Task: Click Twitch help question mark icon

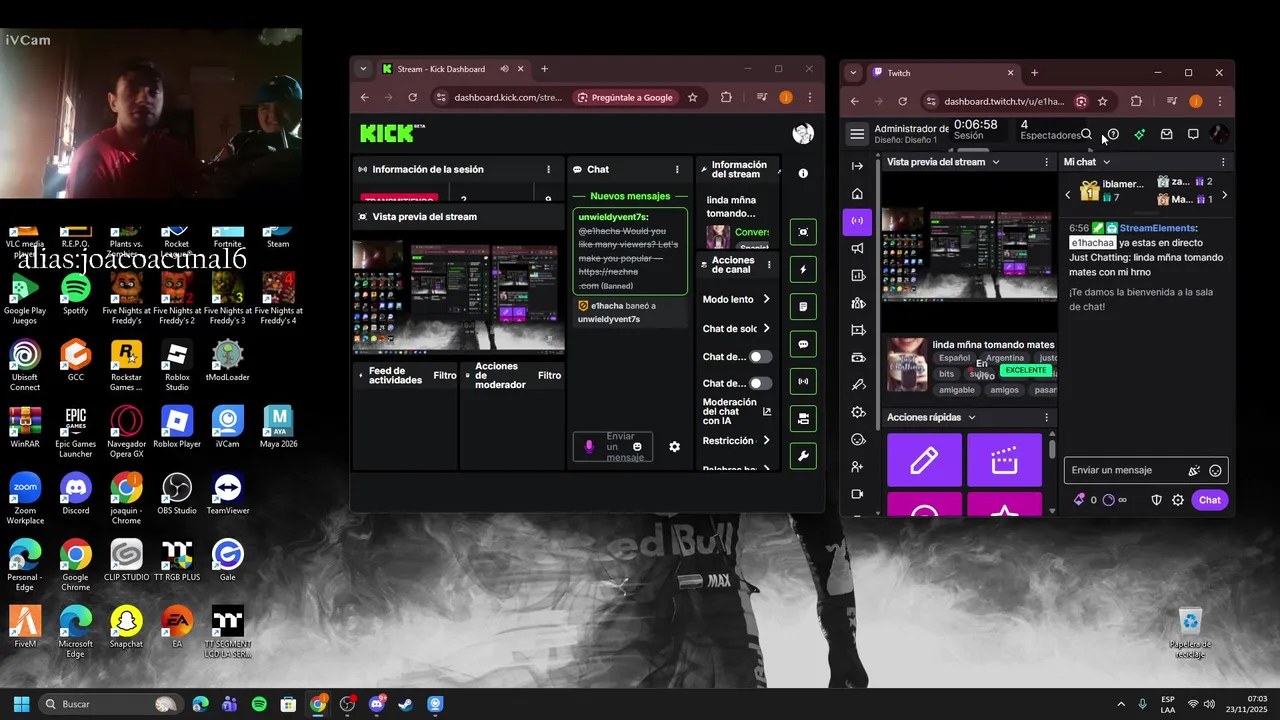Action: pyautogui.click(x=1113, y=134)
